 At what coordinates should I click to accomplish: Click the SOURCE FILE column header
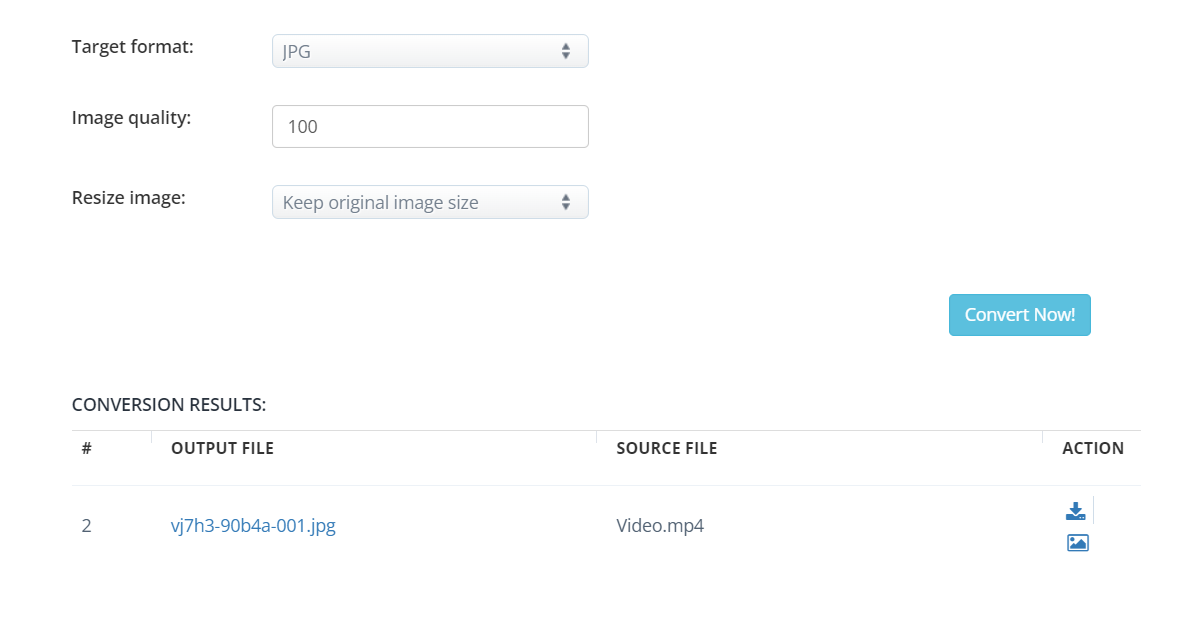666,448
